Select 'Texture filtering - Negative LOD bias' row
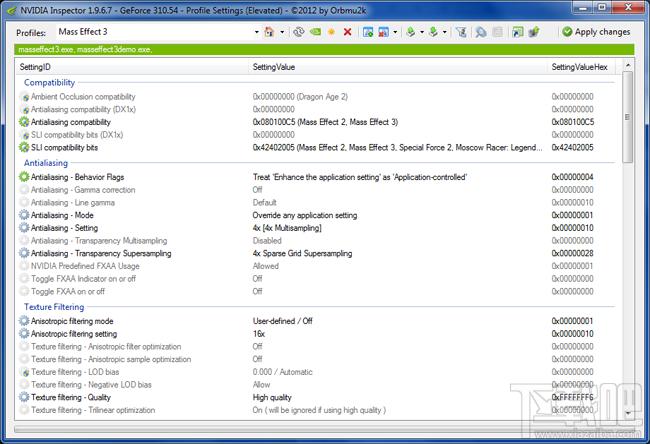650x444 pixels. point(317,385)
